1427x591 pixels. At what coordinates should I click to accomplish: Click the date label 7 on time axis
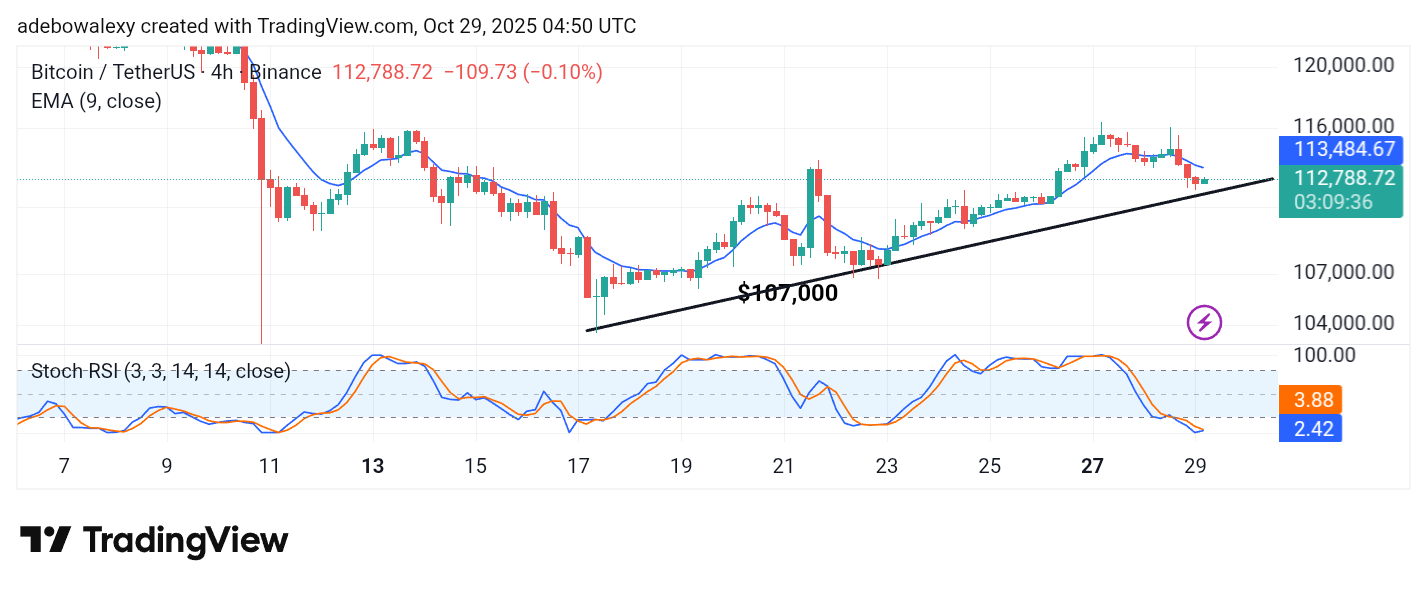(x=64, y=466)
